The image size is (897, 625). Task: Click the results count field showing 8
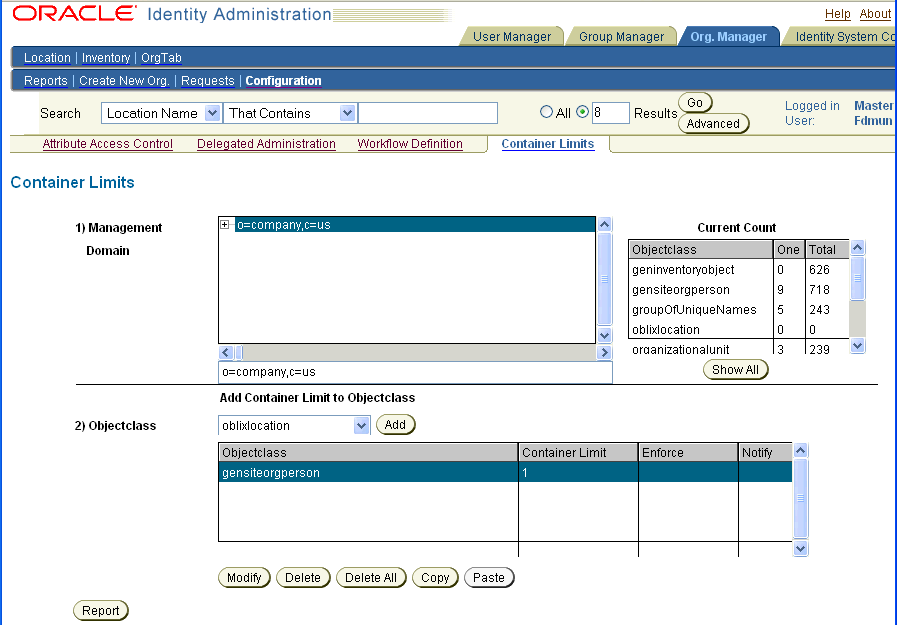[610, 113]
